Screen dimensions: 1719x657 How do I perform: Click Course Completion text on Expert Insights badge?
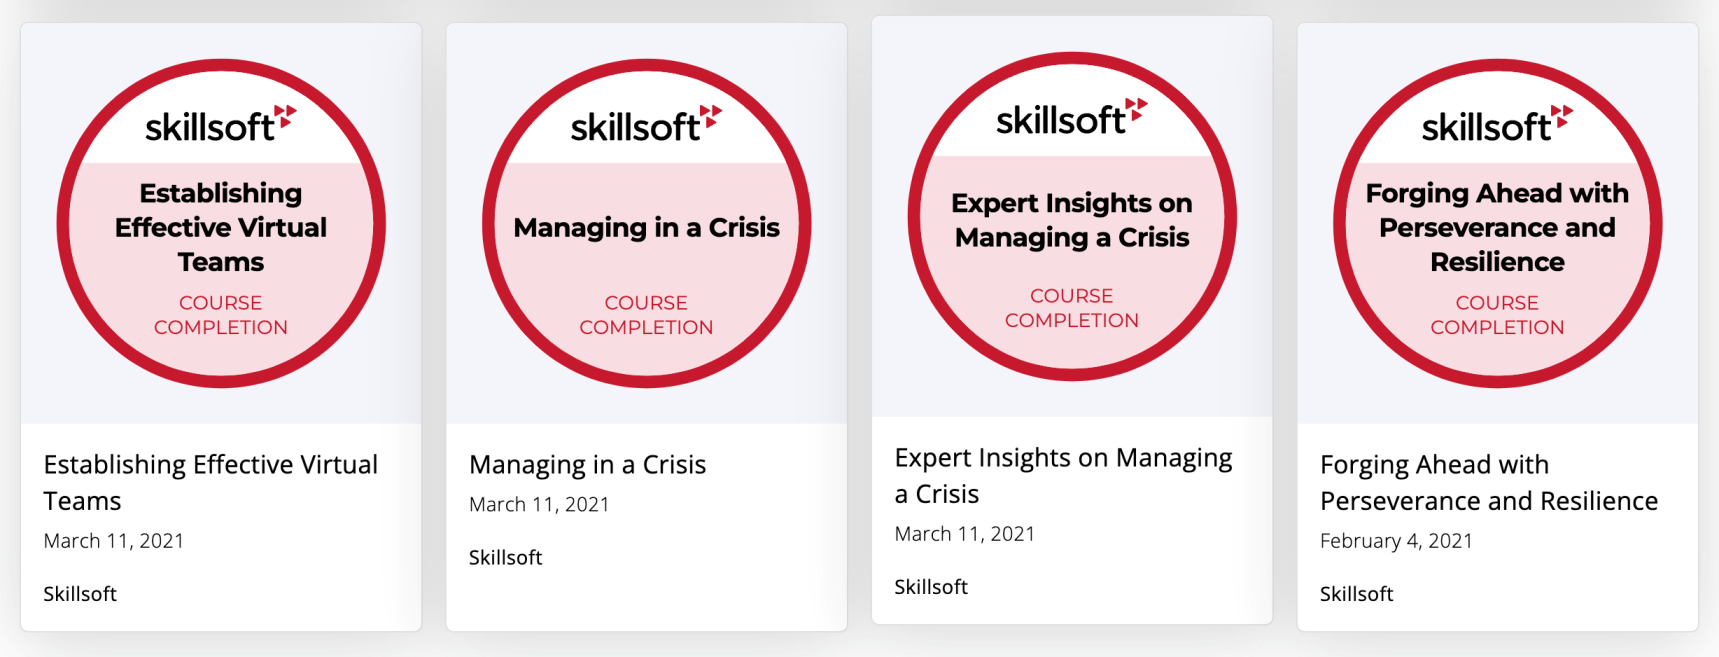coord(1072,308)
